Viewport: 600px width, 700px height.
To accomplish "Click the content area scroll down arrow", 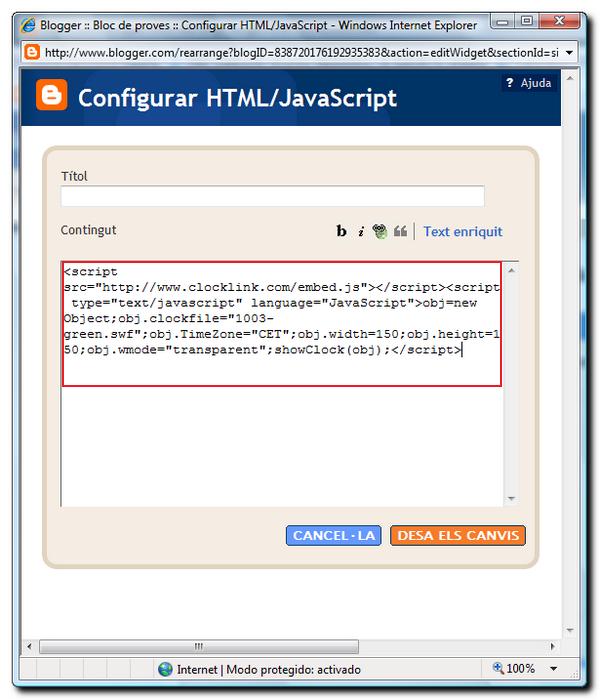I will click(x=512, y=498).
